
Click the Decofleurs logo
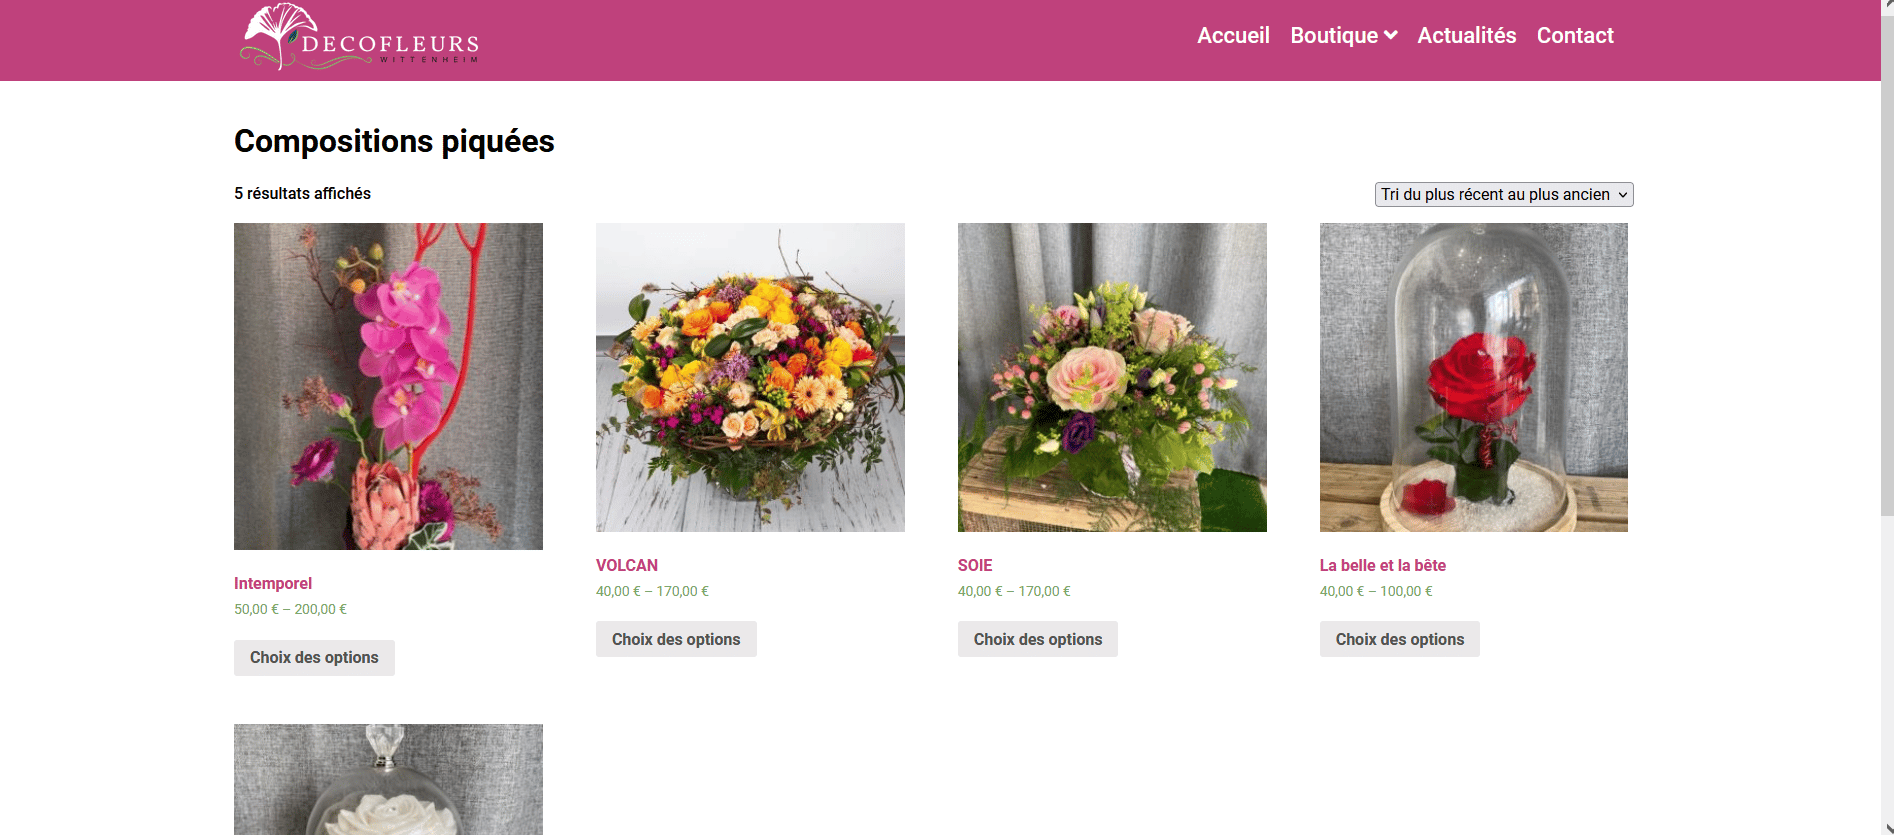tap(360, 38)
